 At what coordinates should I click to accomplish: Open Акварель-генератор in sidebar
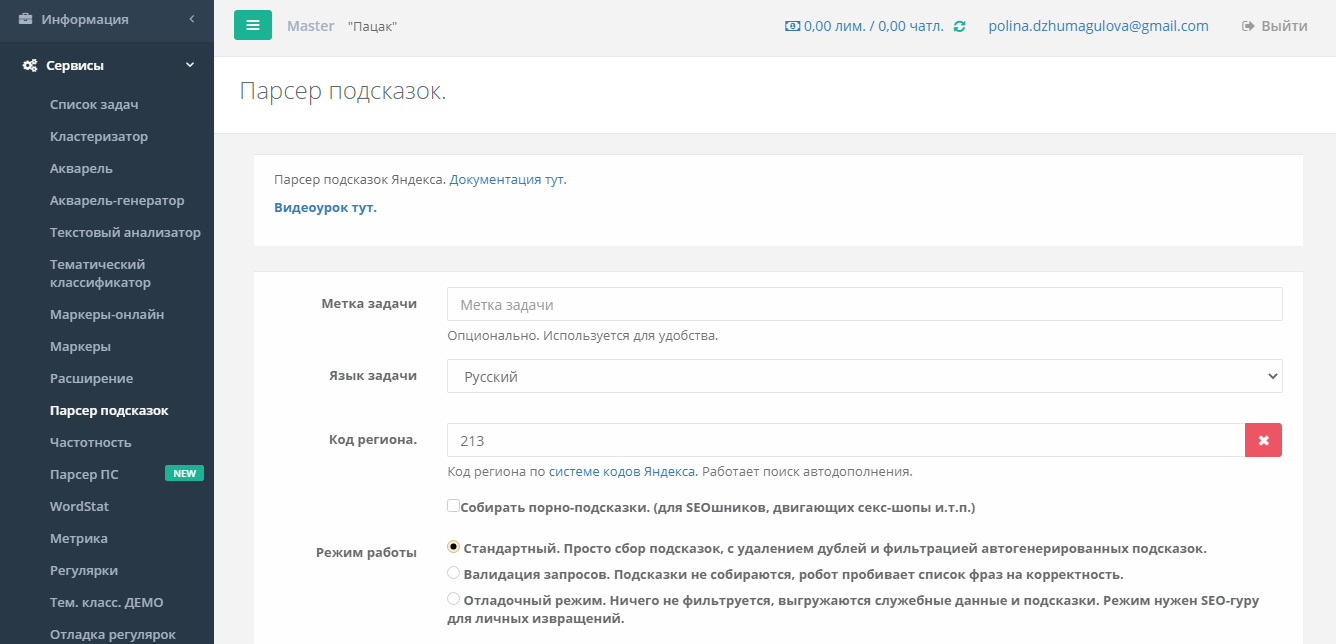tap(117, 201)
